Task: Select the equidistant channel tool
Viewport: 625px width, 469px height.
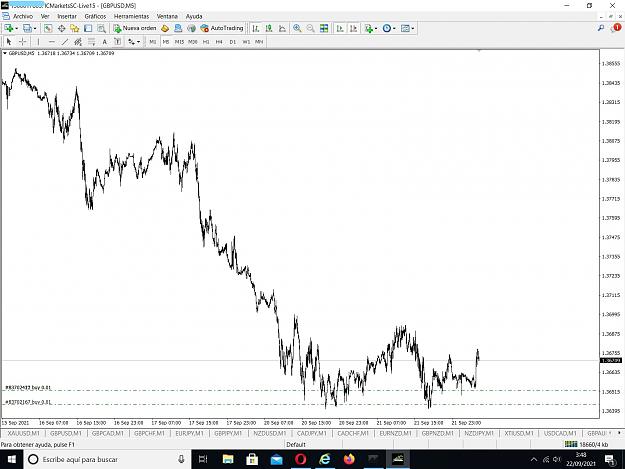Action: click(x=78, y=41)
